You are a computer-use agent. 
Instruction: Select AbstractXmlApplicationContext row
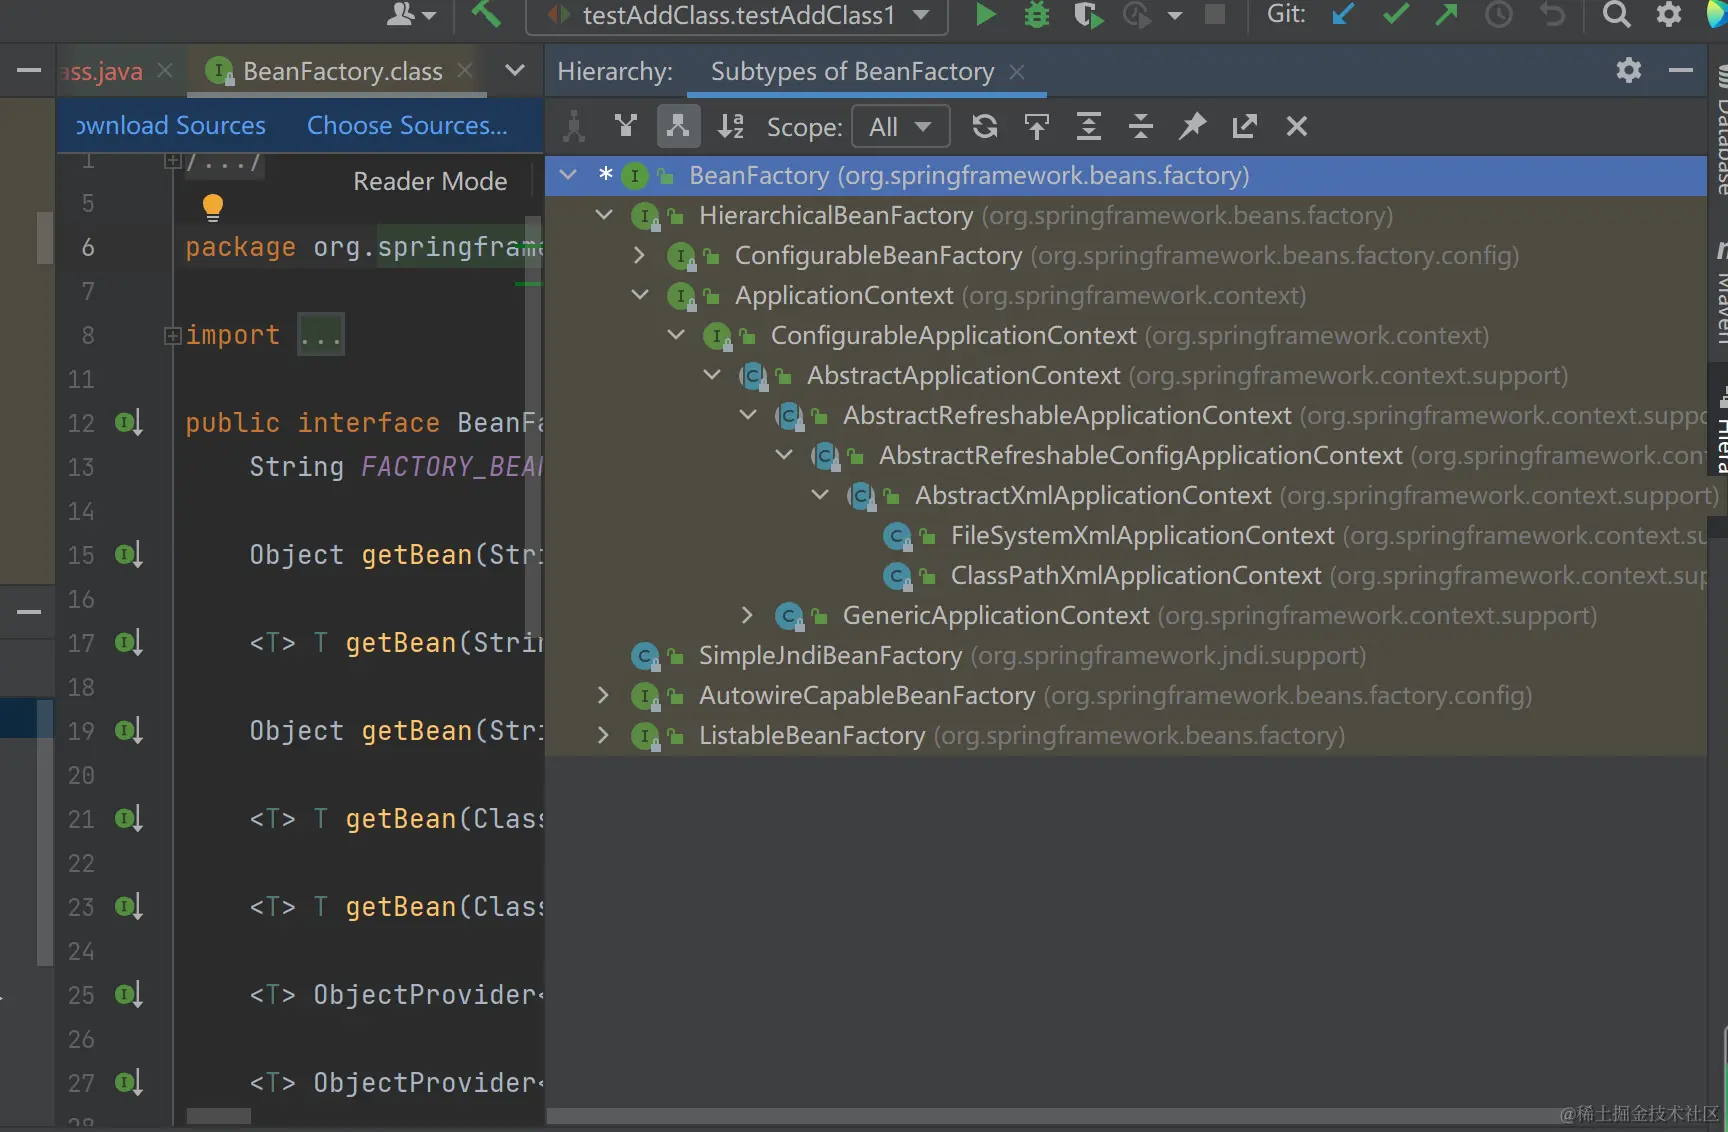pos(1125,495)
